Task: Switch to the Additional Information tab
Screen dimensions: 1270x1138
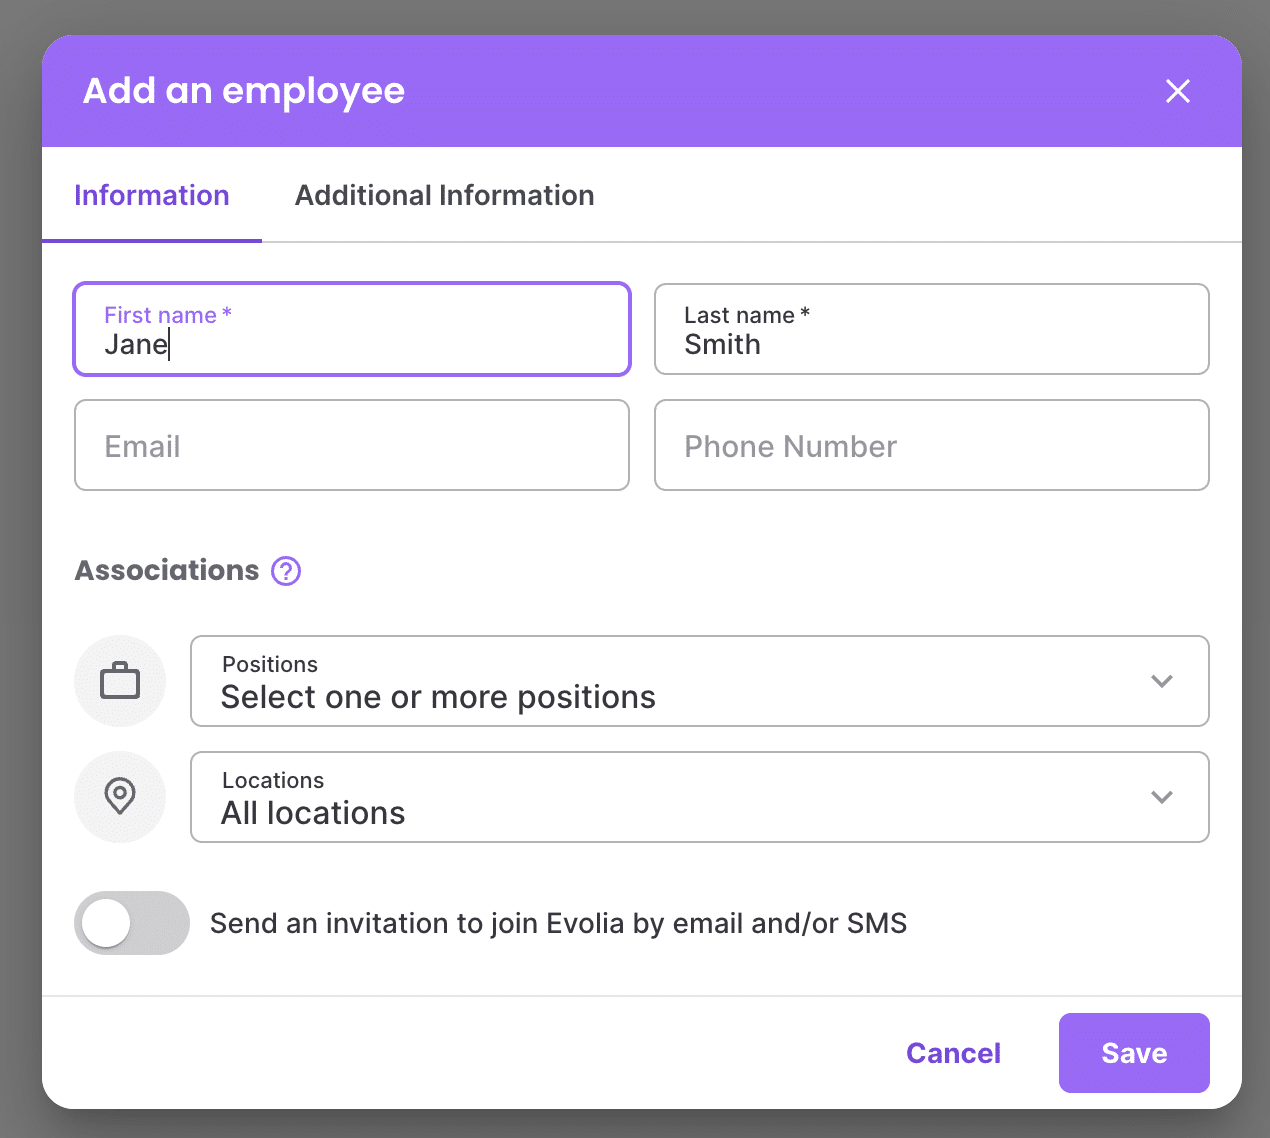Action: coord(444,195)
